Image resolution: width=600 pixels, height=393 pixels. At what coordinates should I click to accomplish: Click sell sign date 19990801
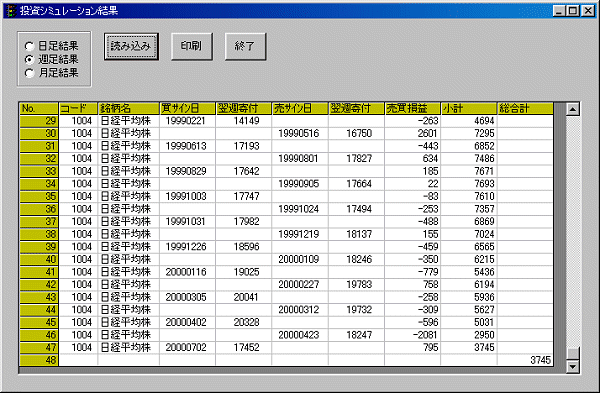point(298,159)
